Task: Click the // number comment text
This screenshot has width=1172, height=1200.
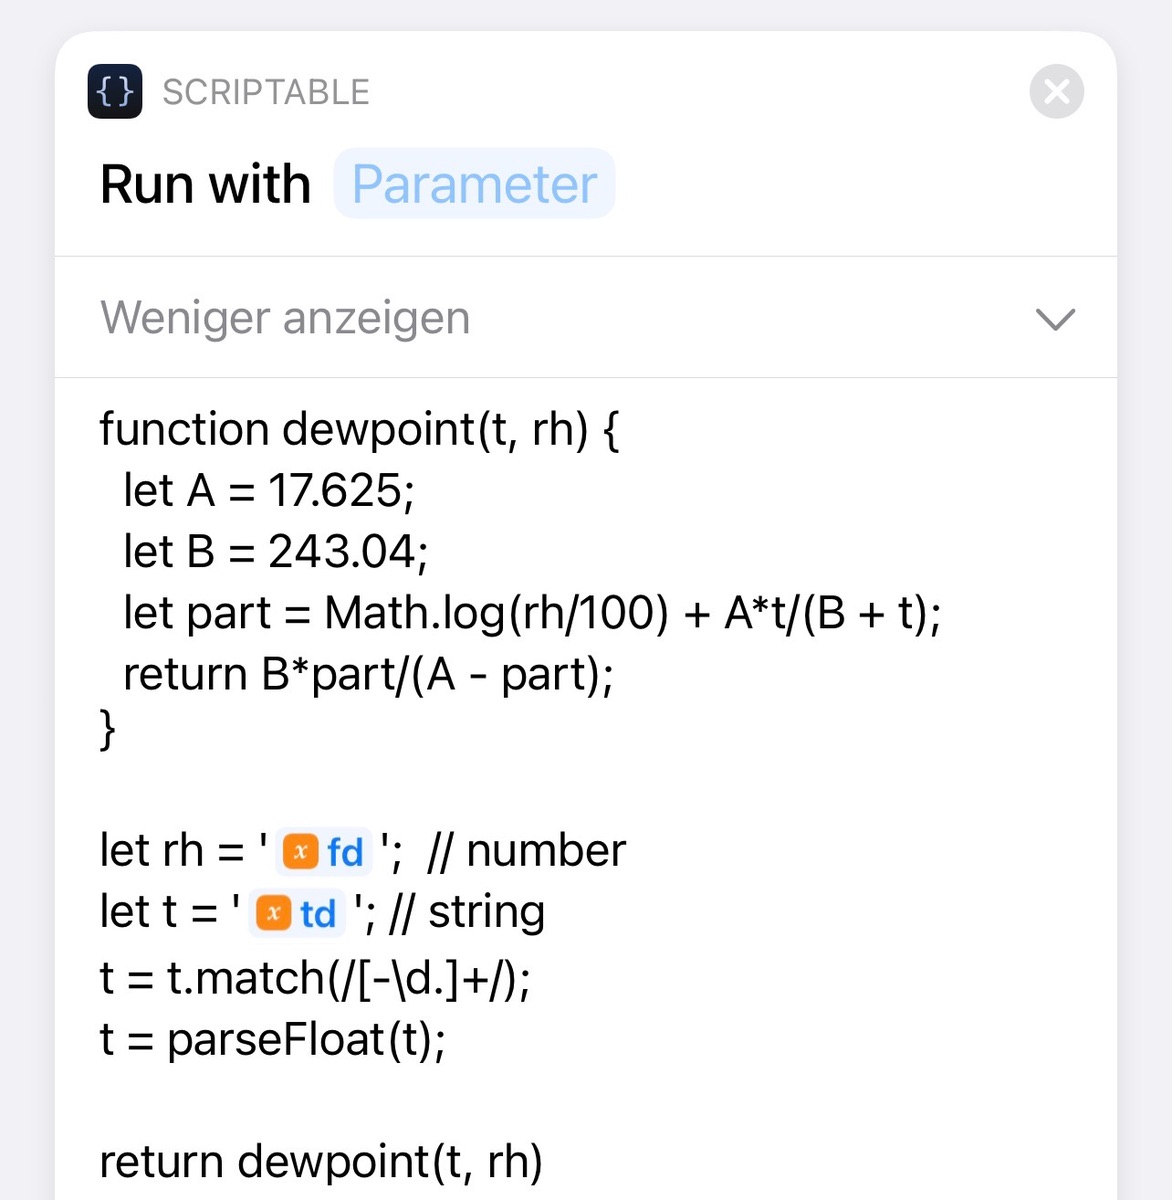Action: tap(526, 851)
